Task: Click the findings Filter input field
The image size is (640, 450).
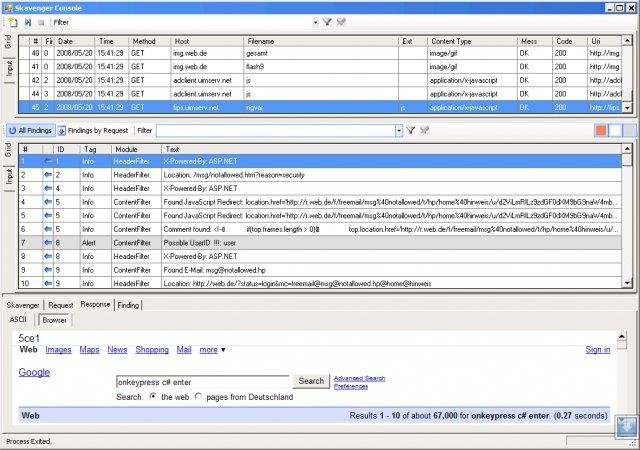Action: coord(276,130)
